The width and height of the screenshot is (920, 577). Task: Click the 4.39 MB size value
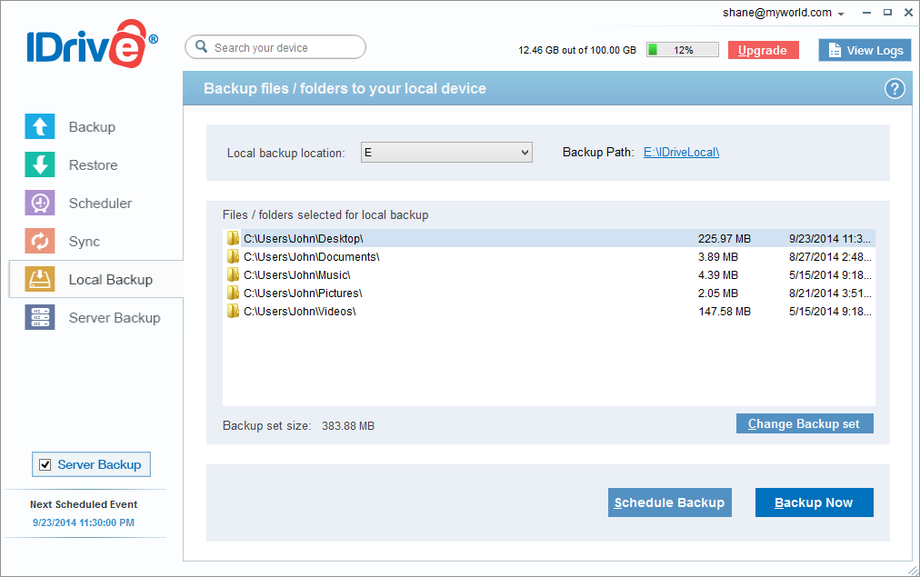click(x=718, y=275)
